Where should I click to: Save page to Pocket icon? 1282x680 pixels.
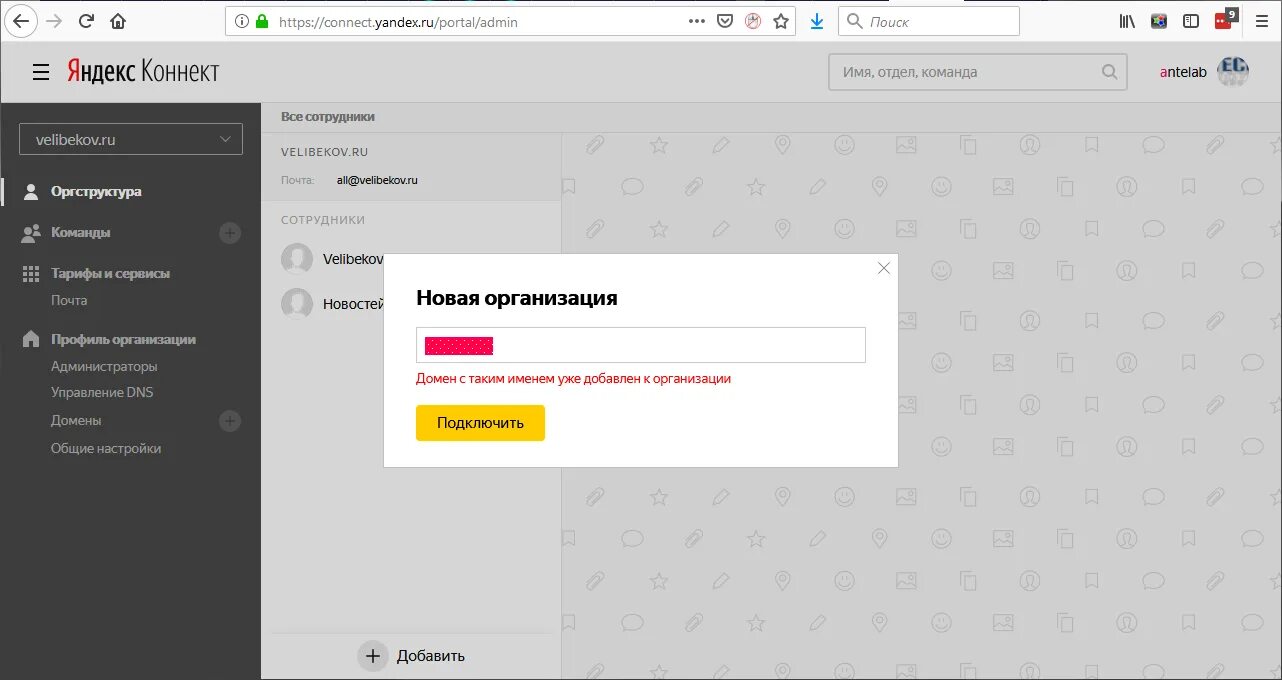(x=726, y=21)
